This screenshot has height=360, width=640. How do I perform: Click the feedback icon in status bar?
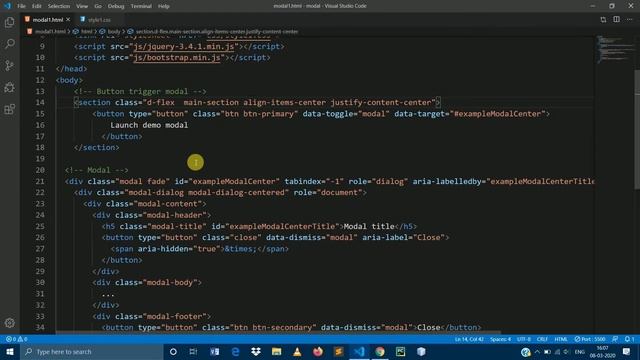tap(615, 339)
